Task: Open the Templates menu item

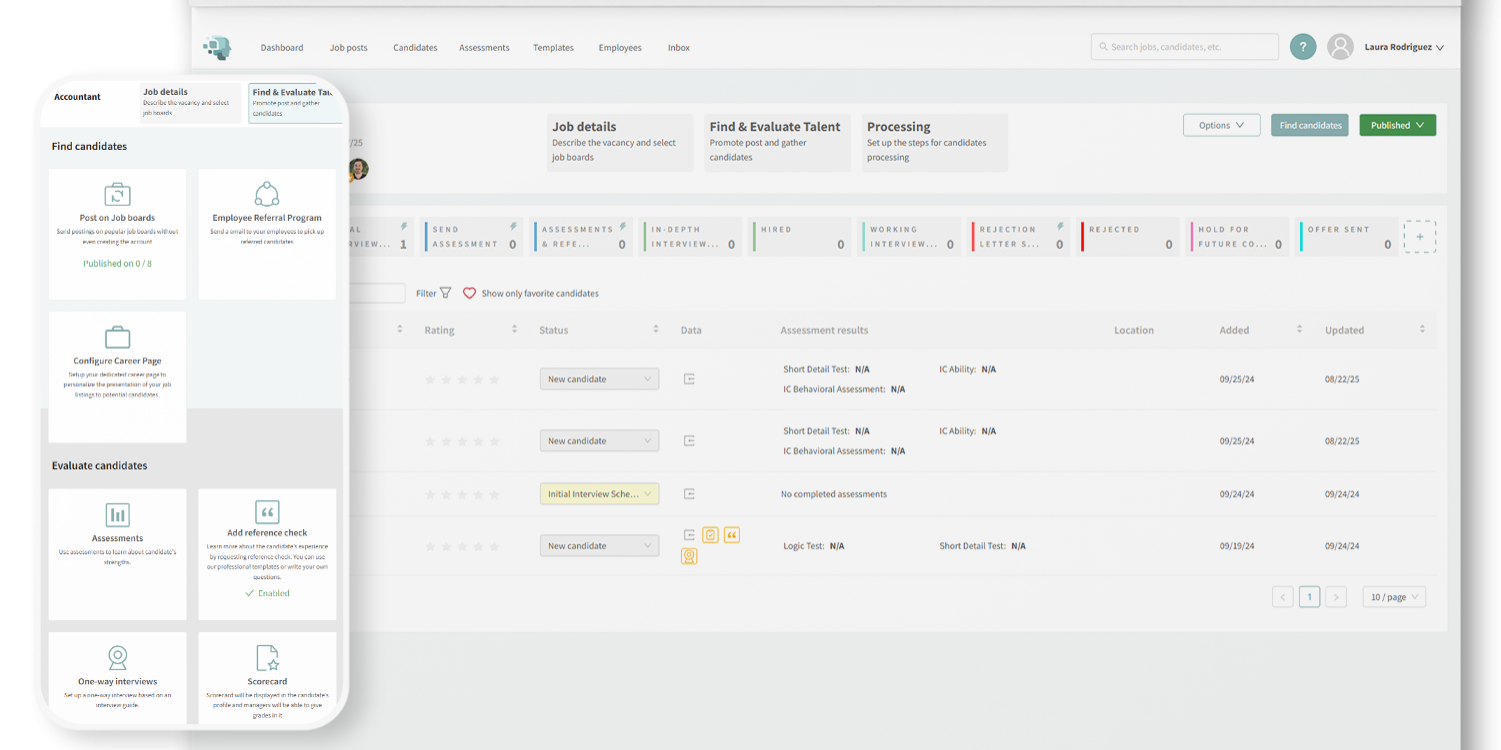Action: coord(553,48)
